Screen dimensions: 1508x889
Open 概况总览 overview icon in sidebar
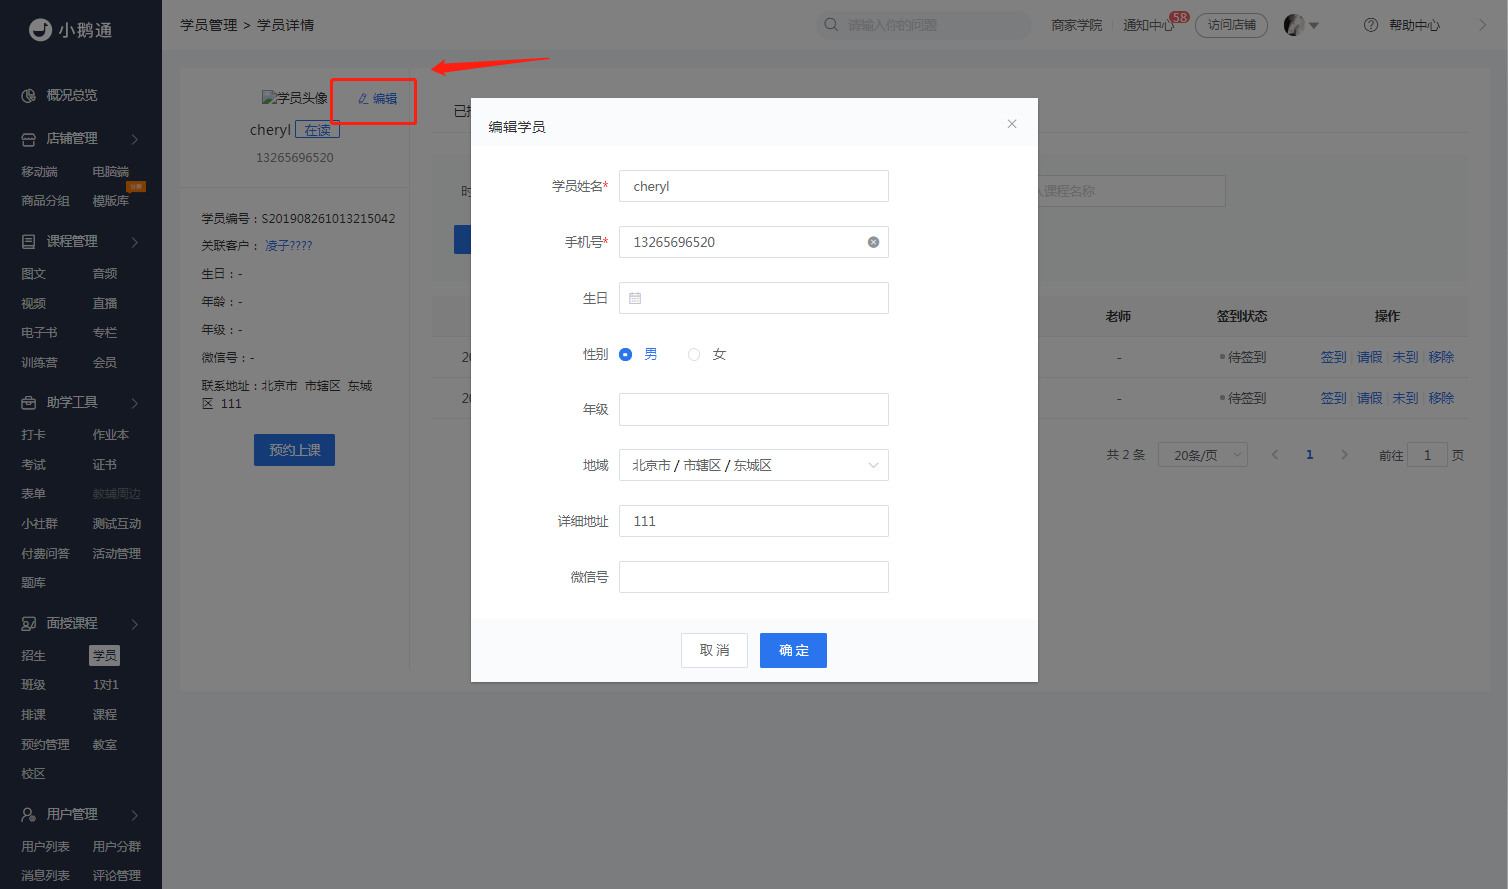click(29, 96)
